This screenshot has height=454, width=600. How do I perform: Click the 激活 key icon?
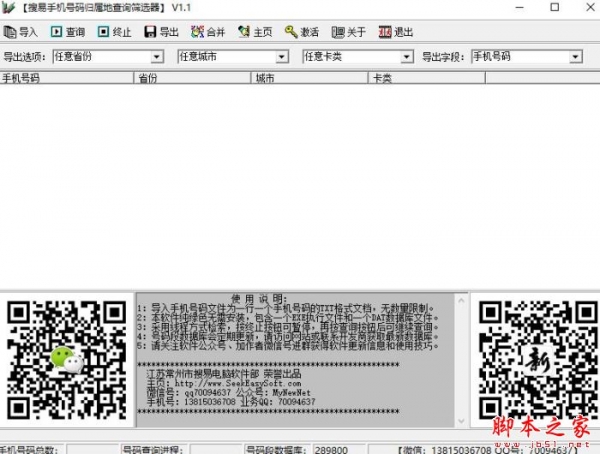(x=291, y=32)
